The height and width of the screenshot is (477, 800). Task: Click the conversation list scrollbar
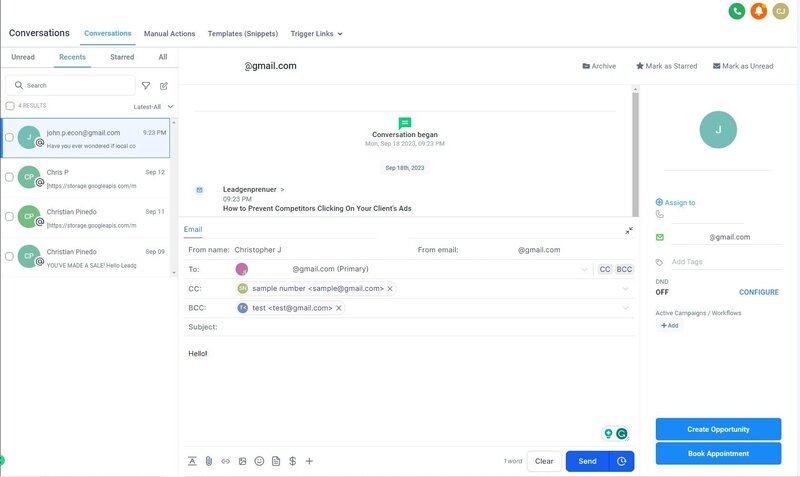(x=174, y=197)
